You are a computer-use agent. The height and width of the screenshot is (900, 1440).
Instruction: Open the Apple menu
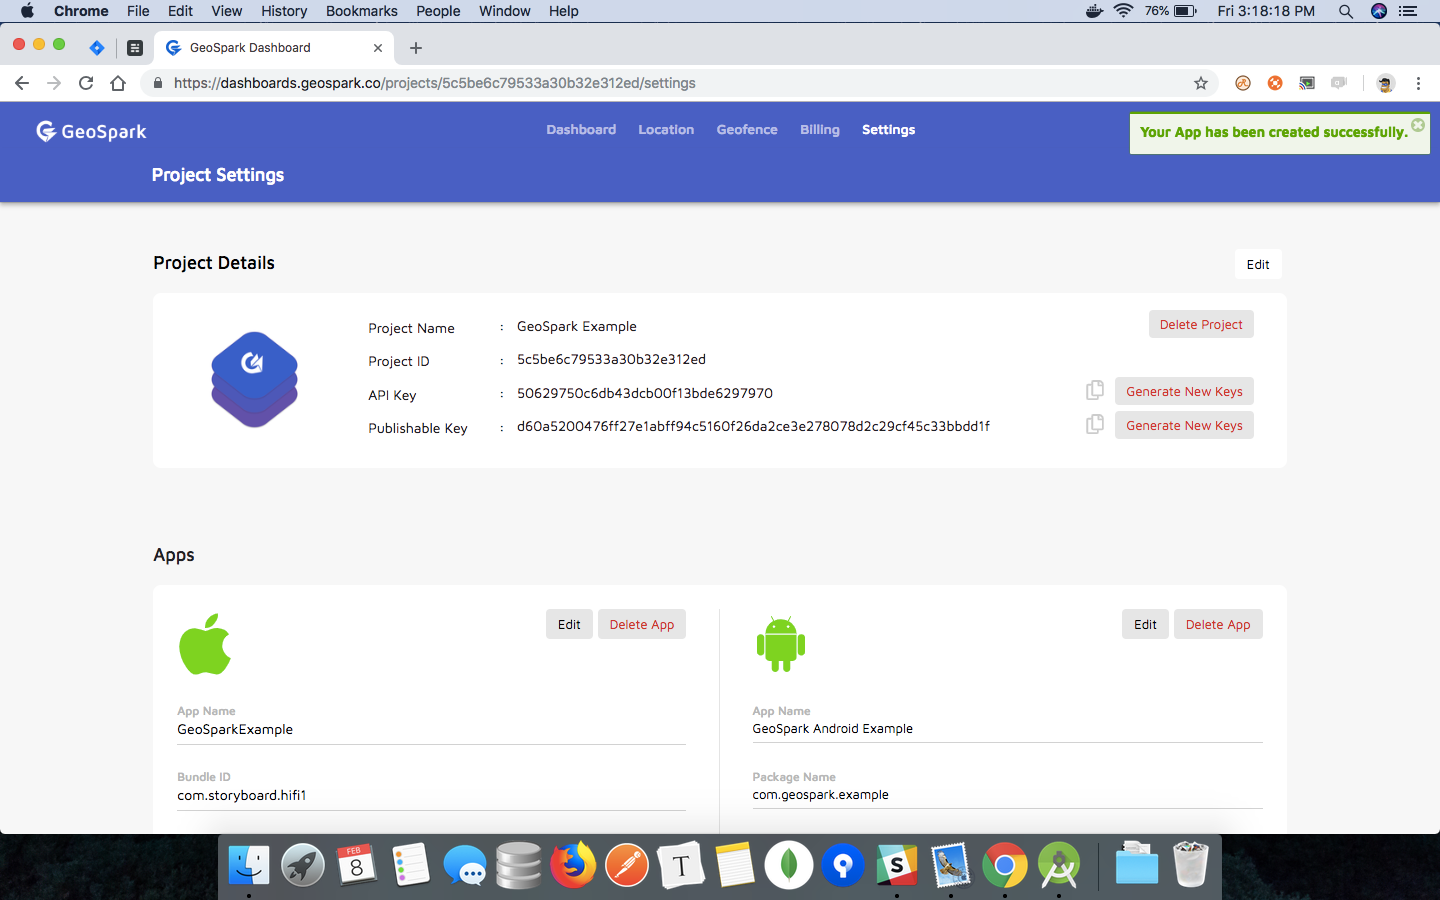tap(27, 11)
